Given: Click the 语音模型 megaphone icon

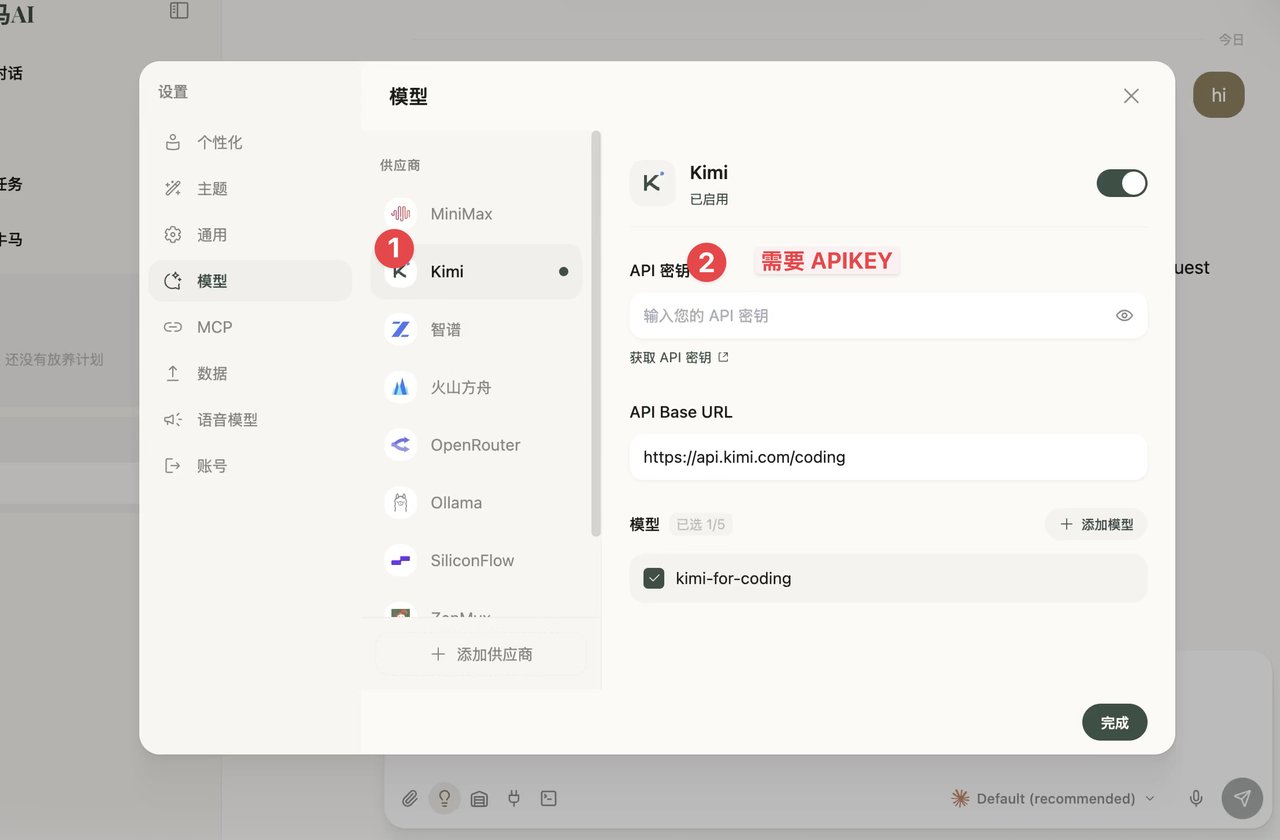Looking at the screenshot, I should (x=173, y=420).
